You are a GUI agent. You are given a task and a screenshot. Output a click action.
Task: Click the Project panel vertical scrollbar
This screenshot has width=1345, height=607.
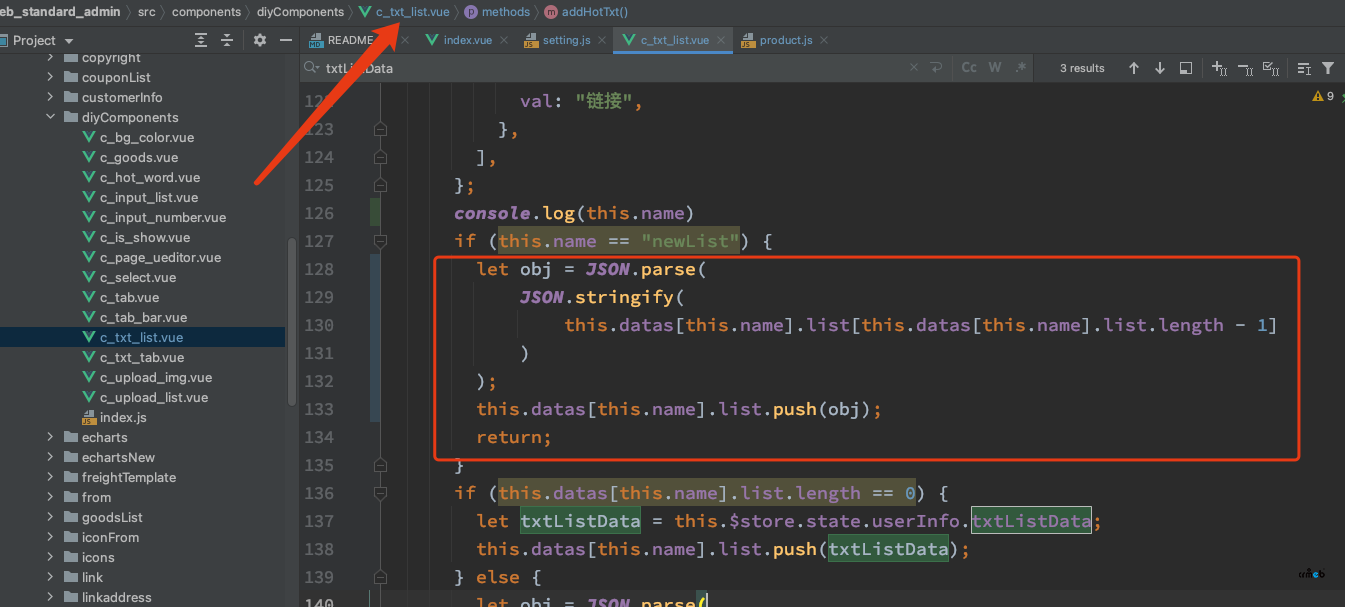point(292,320)
